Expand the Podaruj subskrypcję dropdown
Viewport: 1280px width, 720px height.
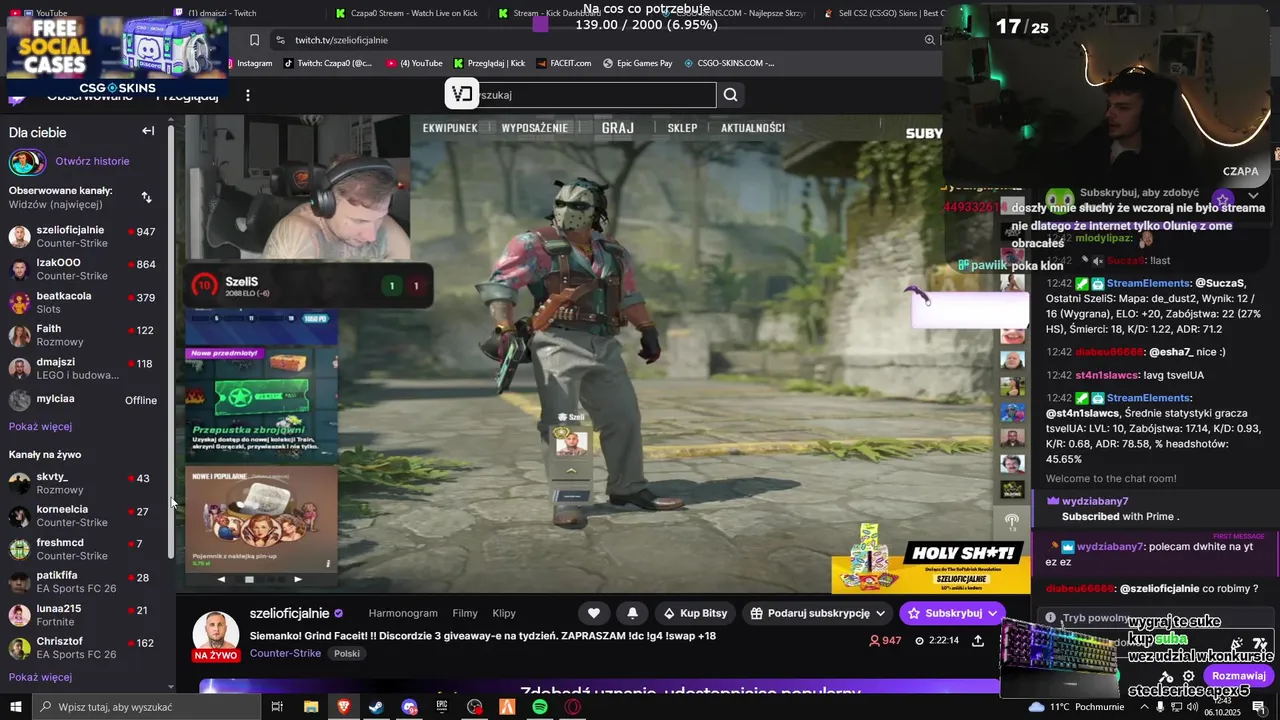[880, 613]
